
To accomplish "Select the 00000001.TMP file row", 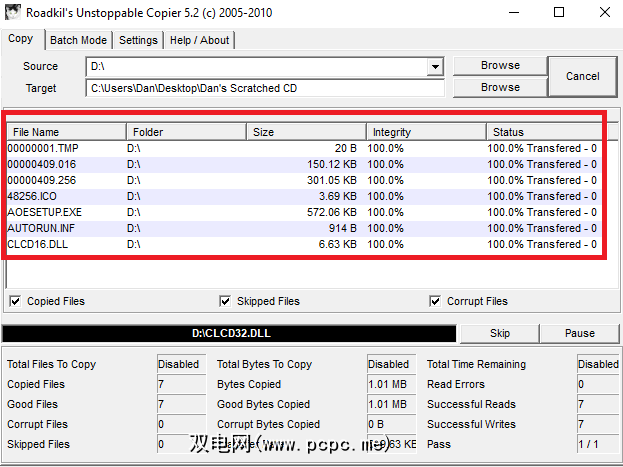I will [x=304, y=148].
